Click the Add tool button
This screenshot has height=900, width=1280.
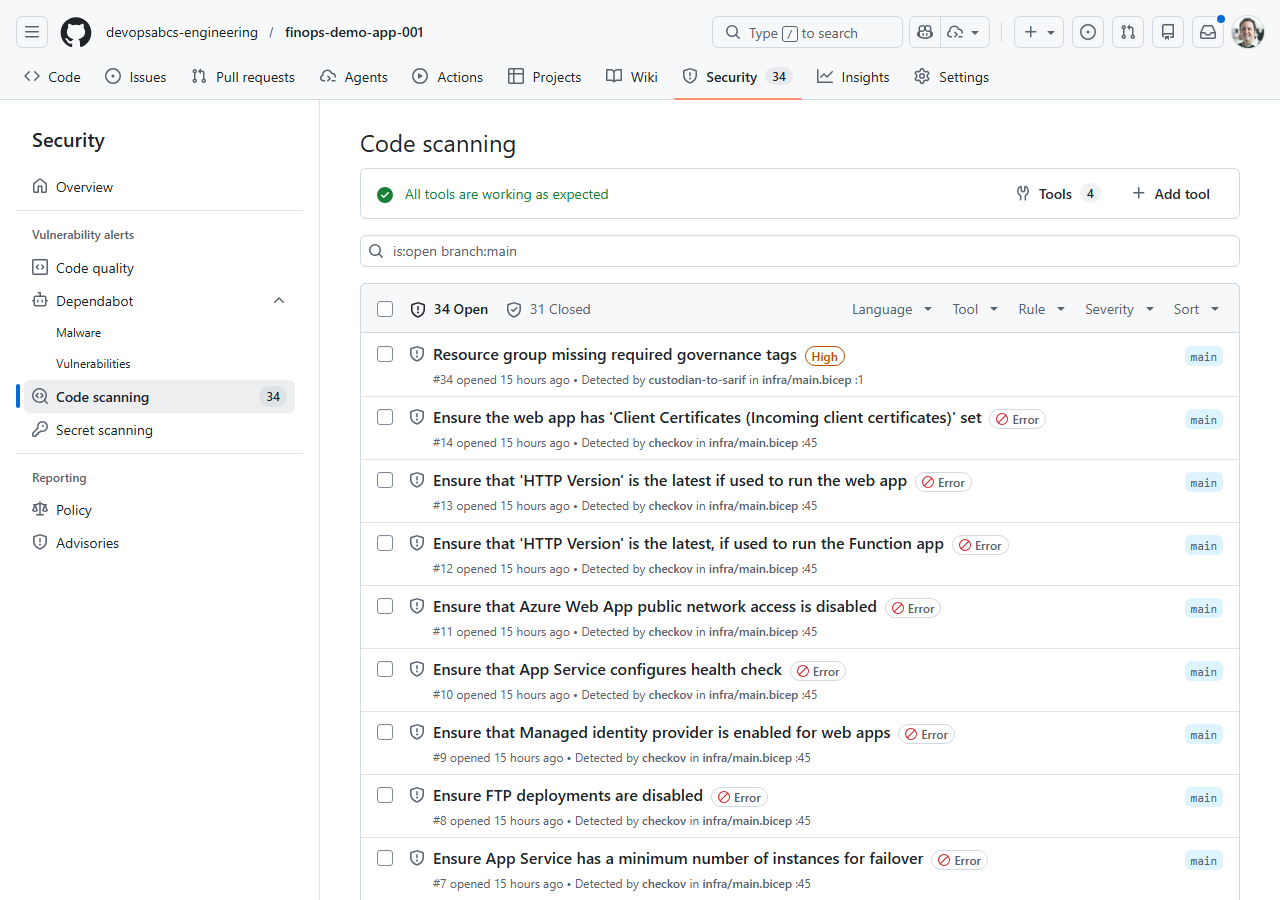1170,193
